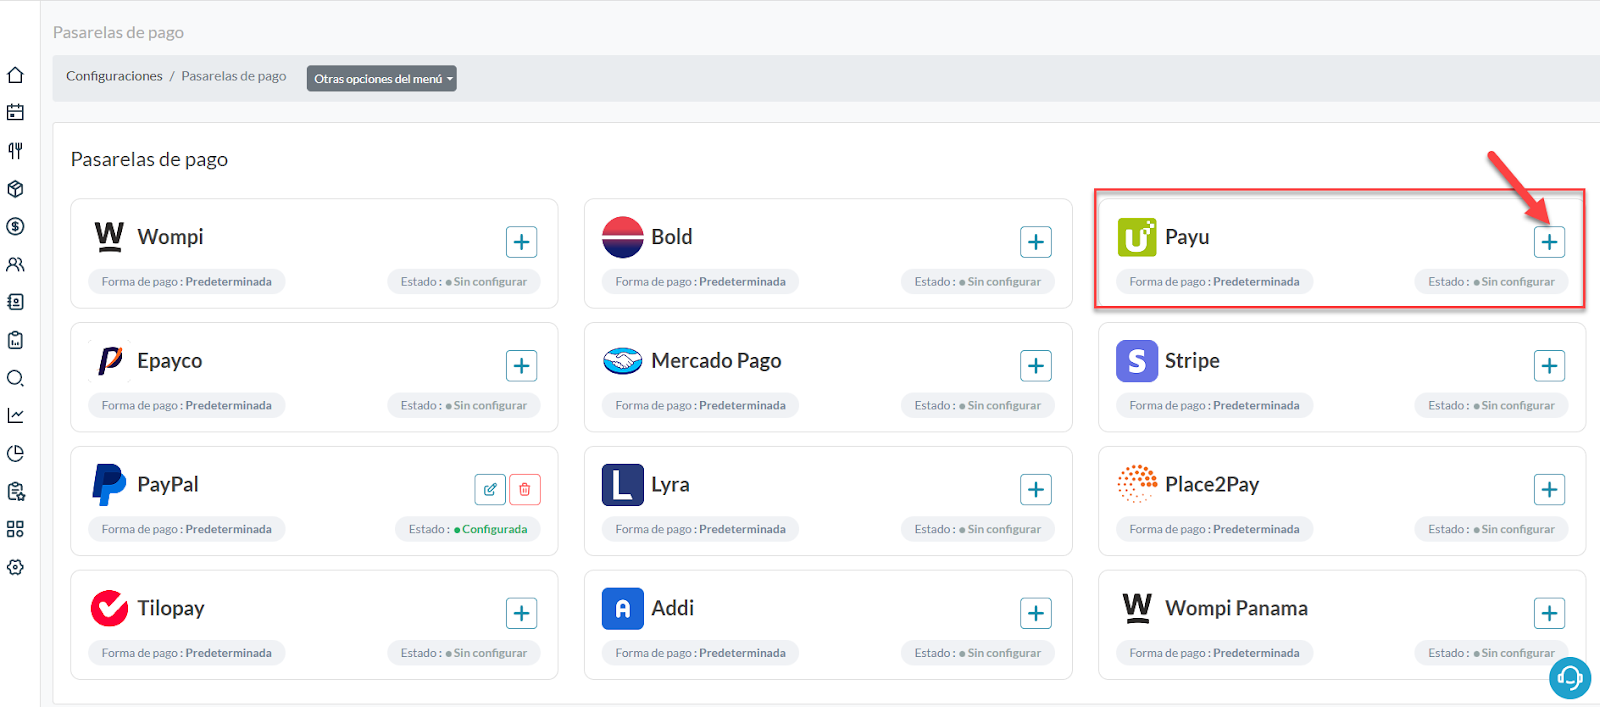
Task: Delete the PayPal gateway configuration
Action: tap(525, 489)
